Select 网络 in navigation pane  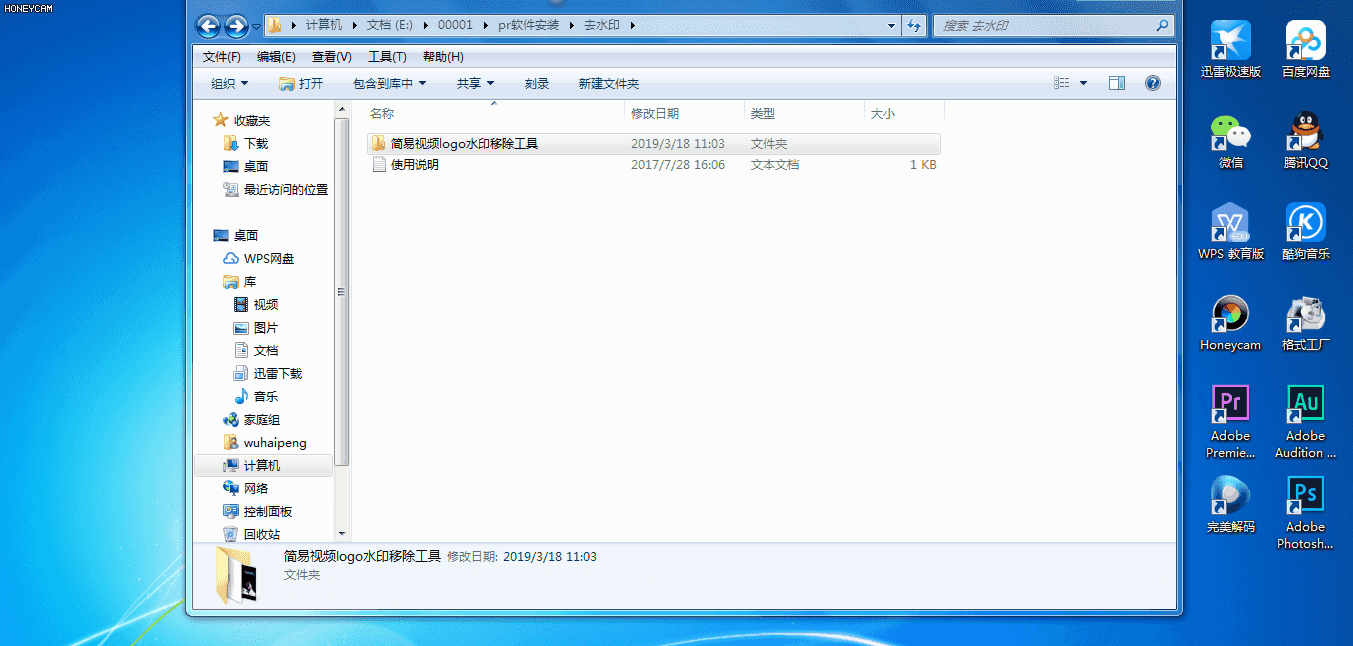pos(246,488)
